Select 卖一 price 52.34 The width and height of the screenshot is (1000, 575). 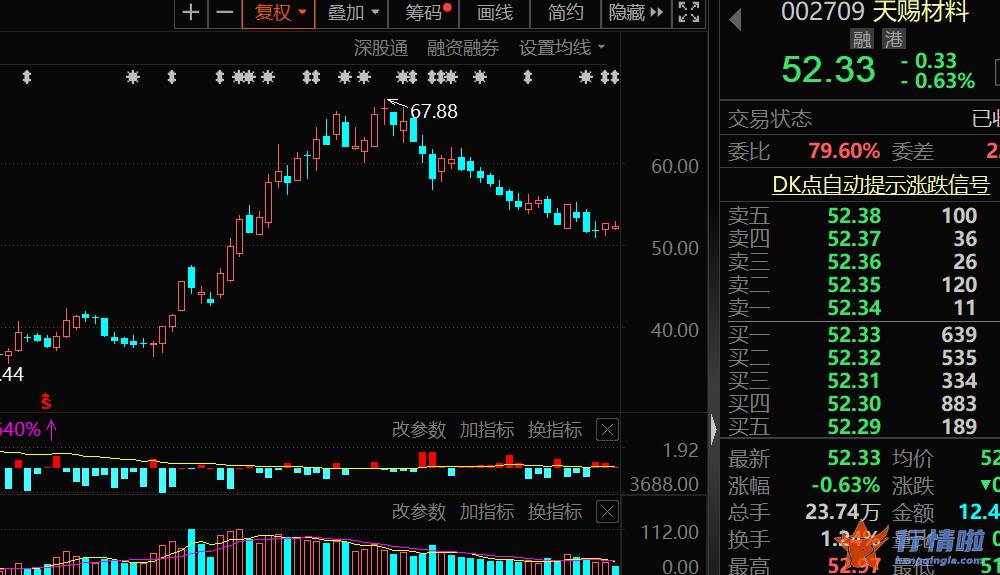tap(854, 307)
